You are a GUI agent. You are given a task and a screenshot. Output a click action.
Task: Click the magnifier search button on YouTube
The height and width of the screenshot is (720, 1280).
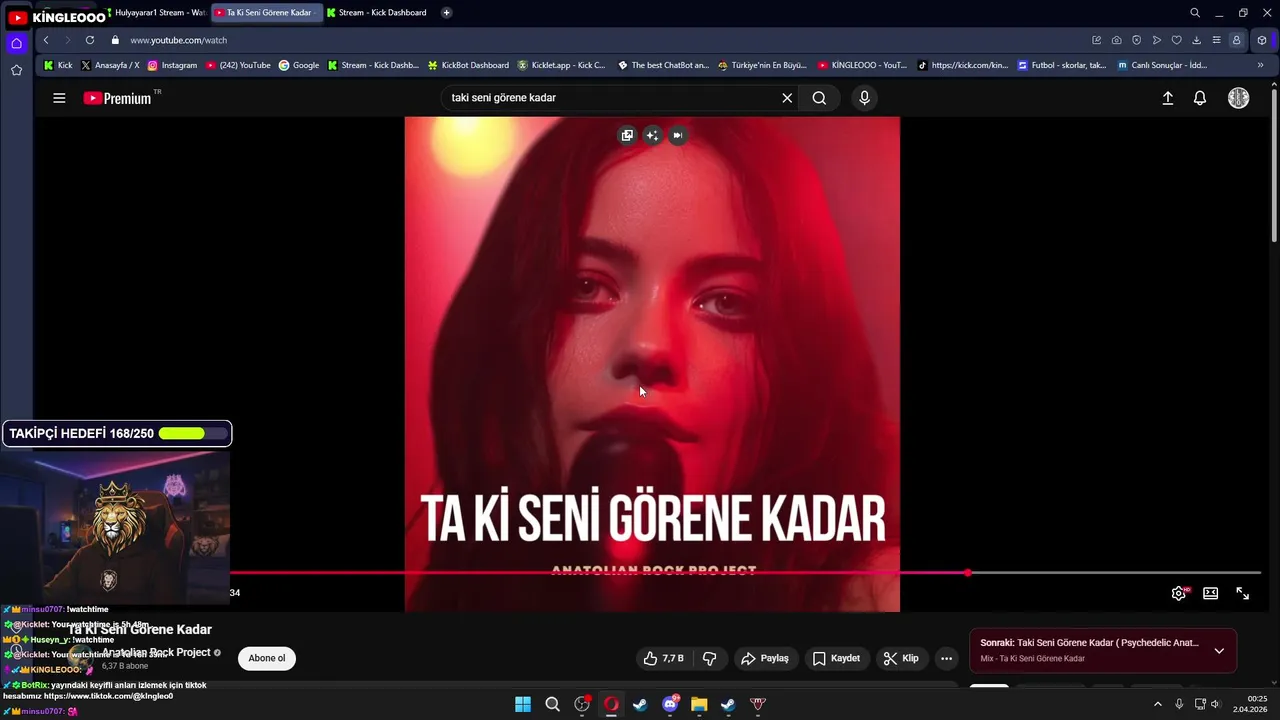pyautogui.click(x=819, y=98)
